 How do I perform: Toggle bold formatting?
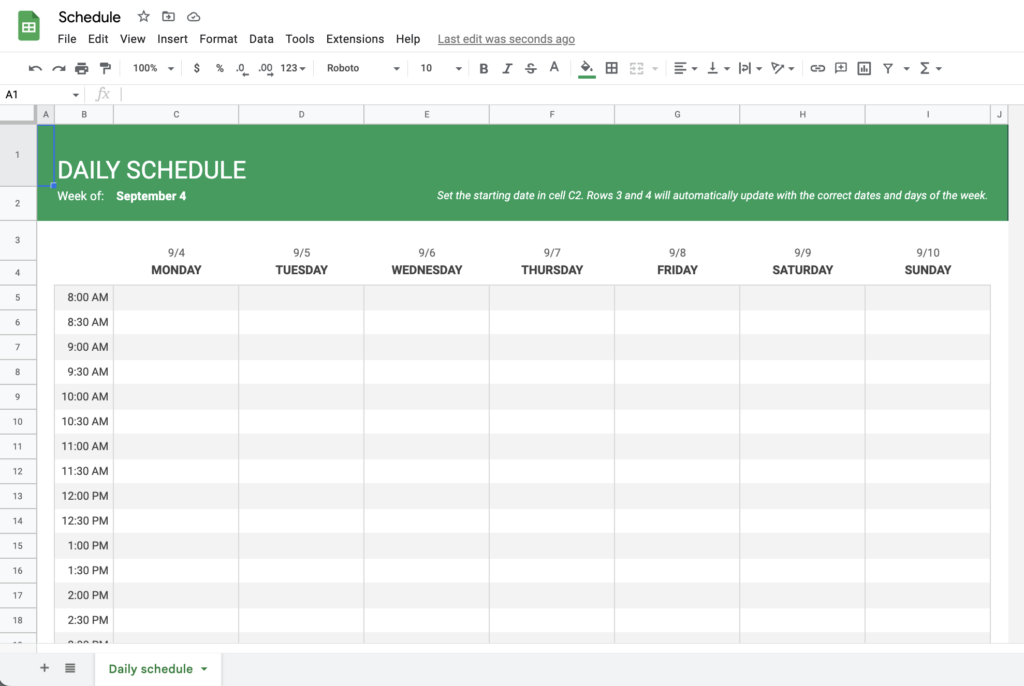point(484,68)
